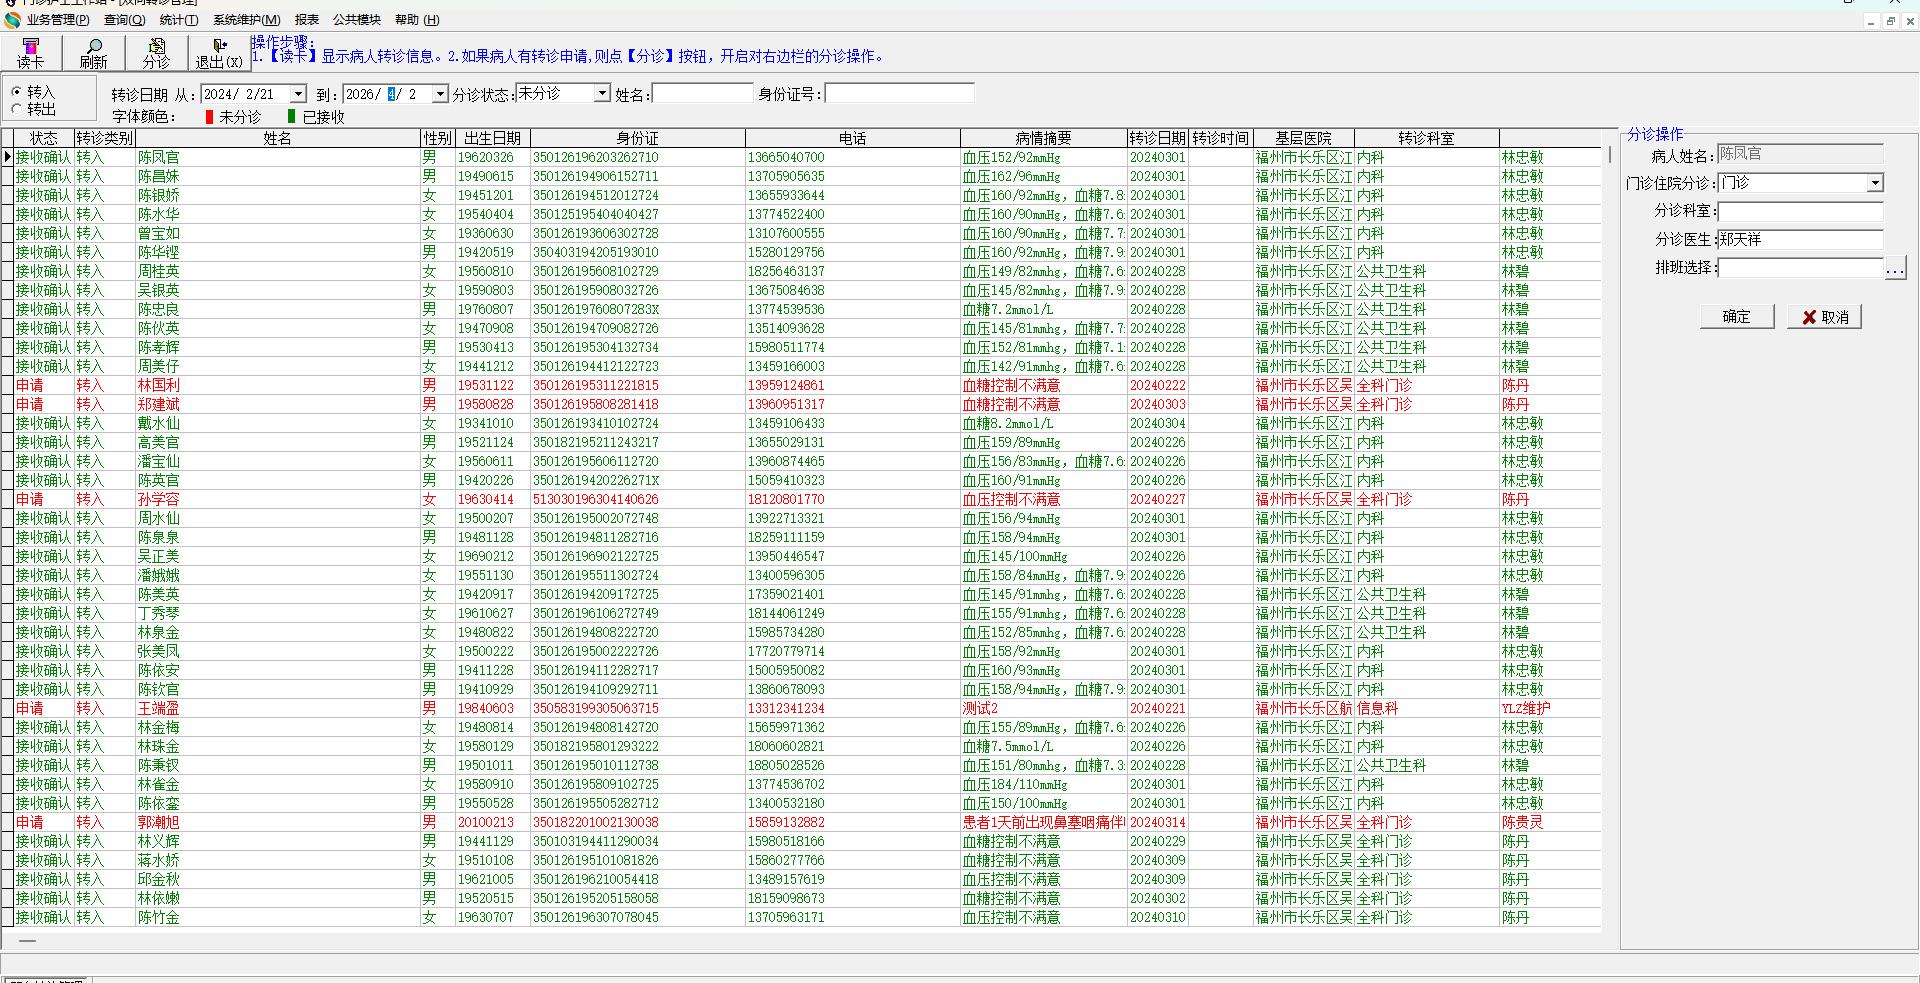Image resolution: width=1920 pixels, height=983 pixels.
Task: Click the 取消 button in 分诊操作
Action: (x=1825, y=317)
